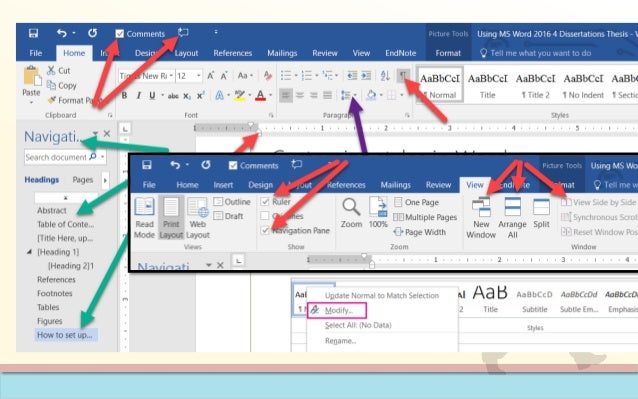The height and width of the screenshot is (399, 638).
Task: Justify the paragraph text
Action: pos(328,96)
